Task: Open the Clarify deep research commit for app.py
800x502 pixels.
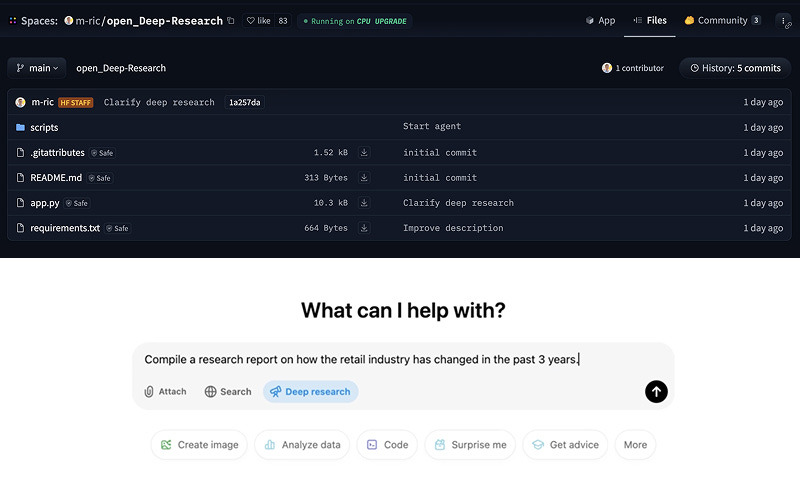Action: (458, 203)
